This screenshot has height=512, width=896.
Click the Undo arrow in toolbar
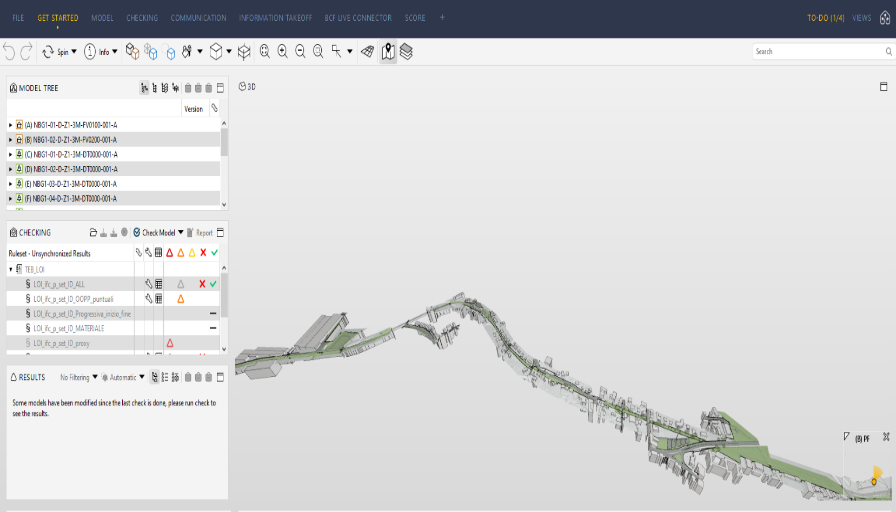click(9, 51)
